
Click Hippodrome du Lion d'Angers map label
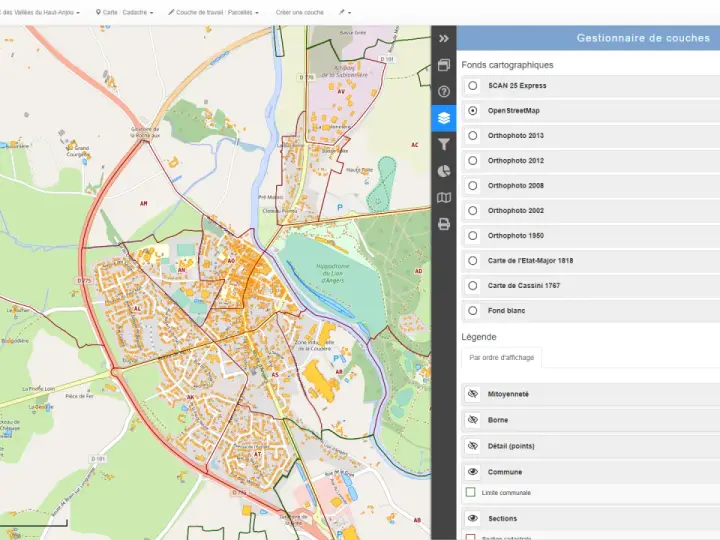click(x=332, y=273)
